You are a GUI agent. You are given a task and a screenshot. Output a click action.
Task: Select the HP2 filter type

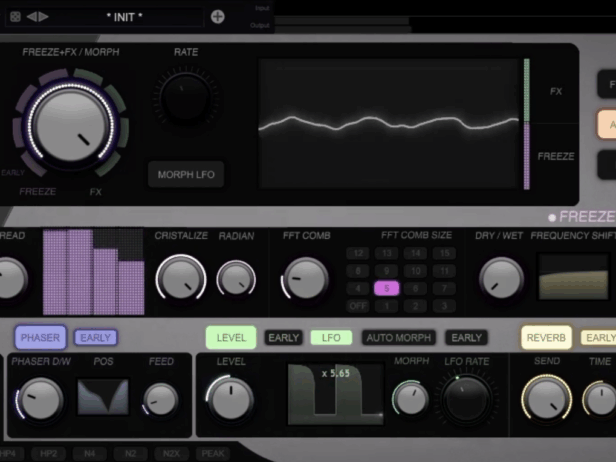coord(48,454)
